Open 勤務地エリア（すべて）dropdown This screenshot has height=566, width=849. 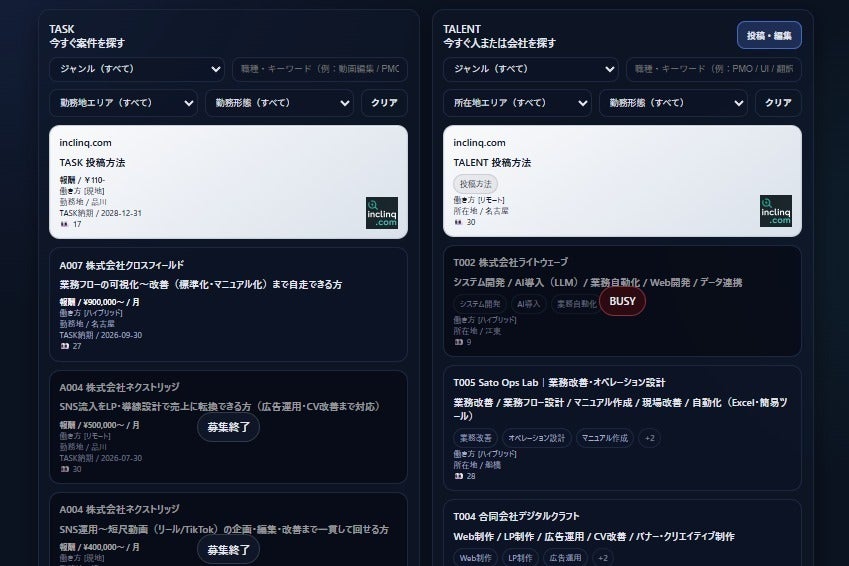(123, 103)
